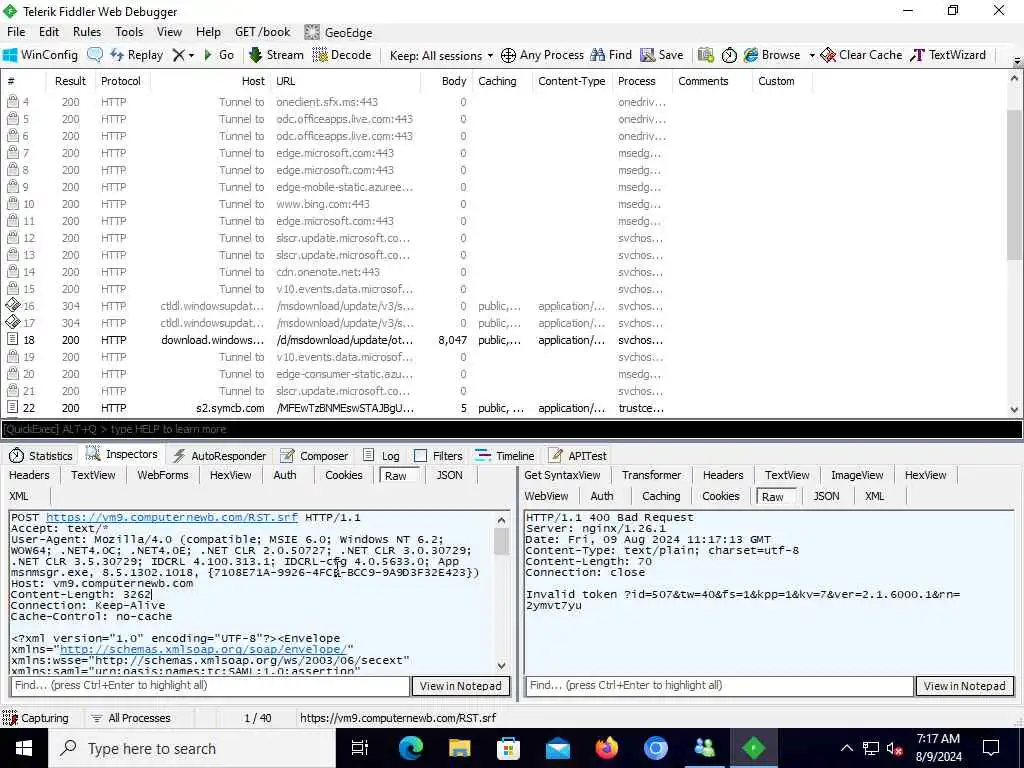1024x768 pixels.
Task: Click the vm9.computernewb.com/RST.srf request link
Action: 172,517
